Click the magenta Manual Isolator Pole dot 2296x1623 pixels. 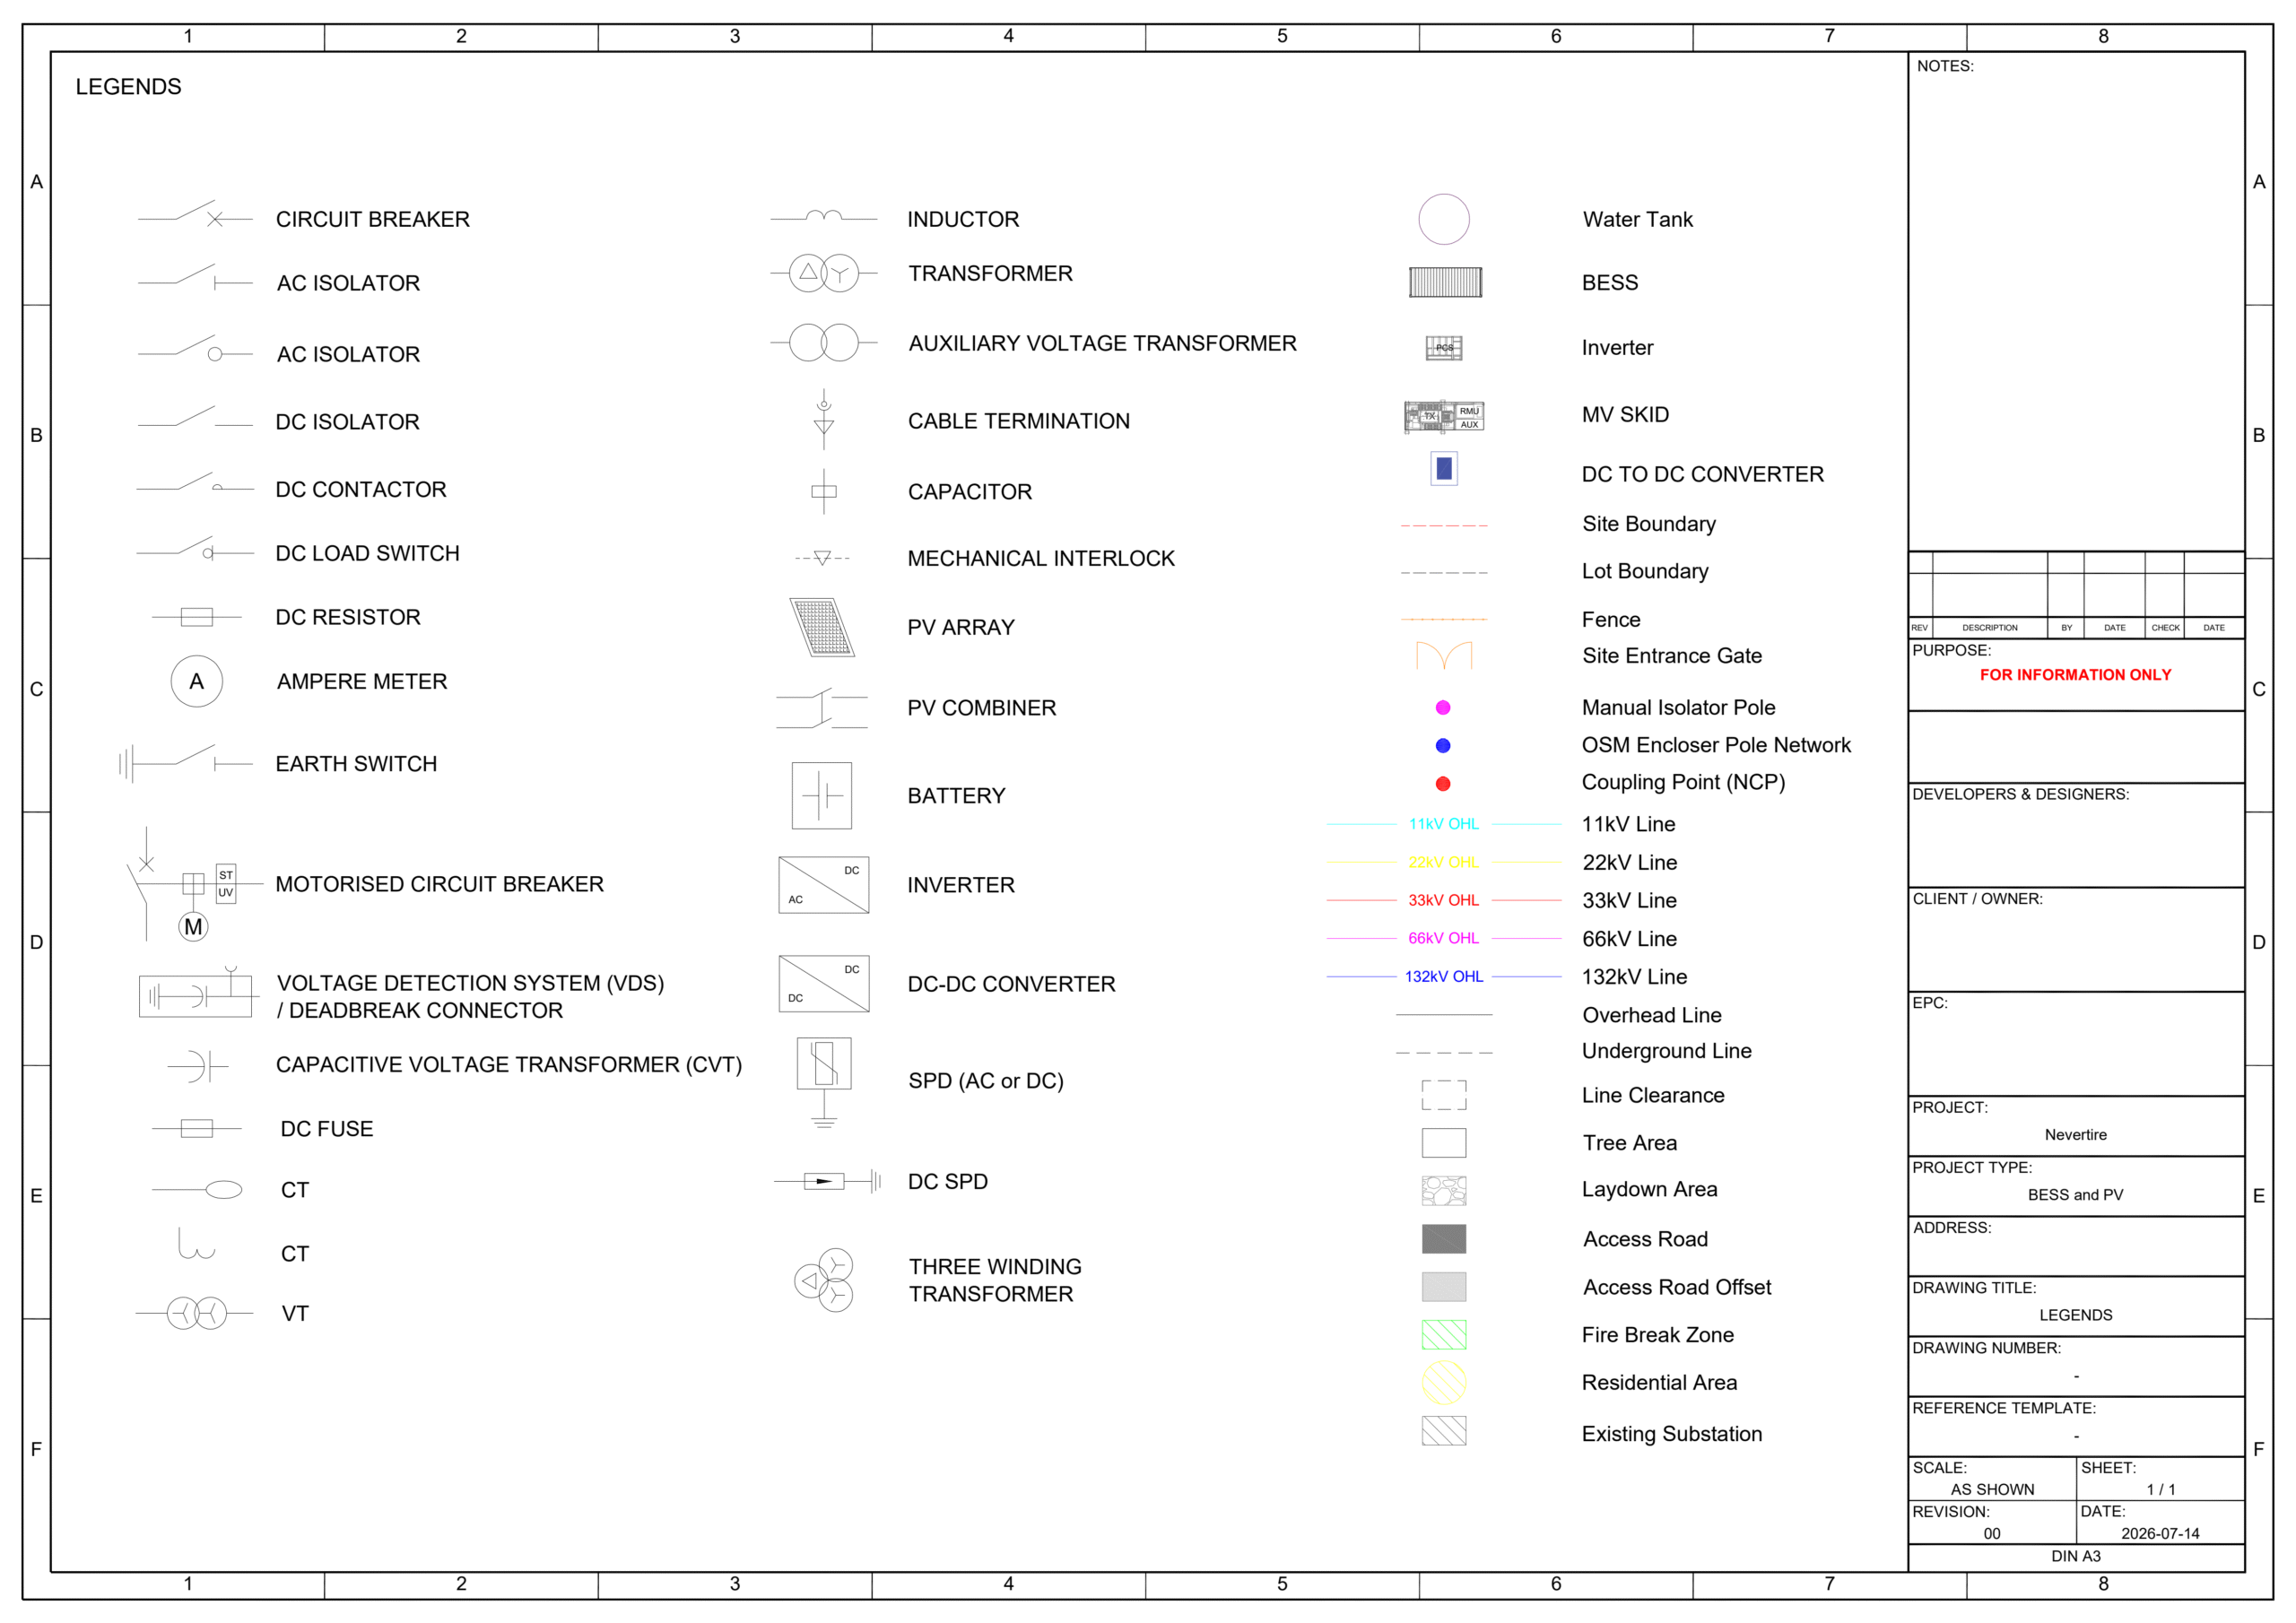1443,708
